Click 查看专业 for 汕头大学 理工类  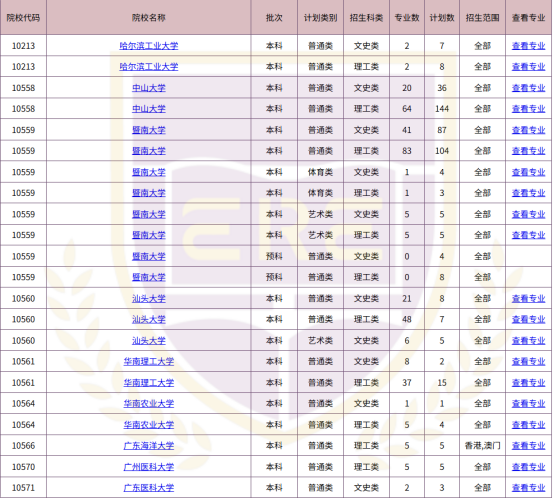tap(529, 319)
